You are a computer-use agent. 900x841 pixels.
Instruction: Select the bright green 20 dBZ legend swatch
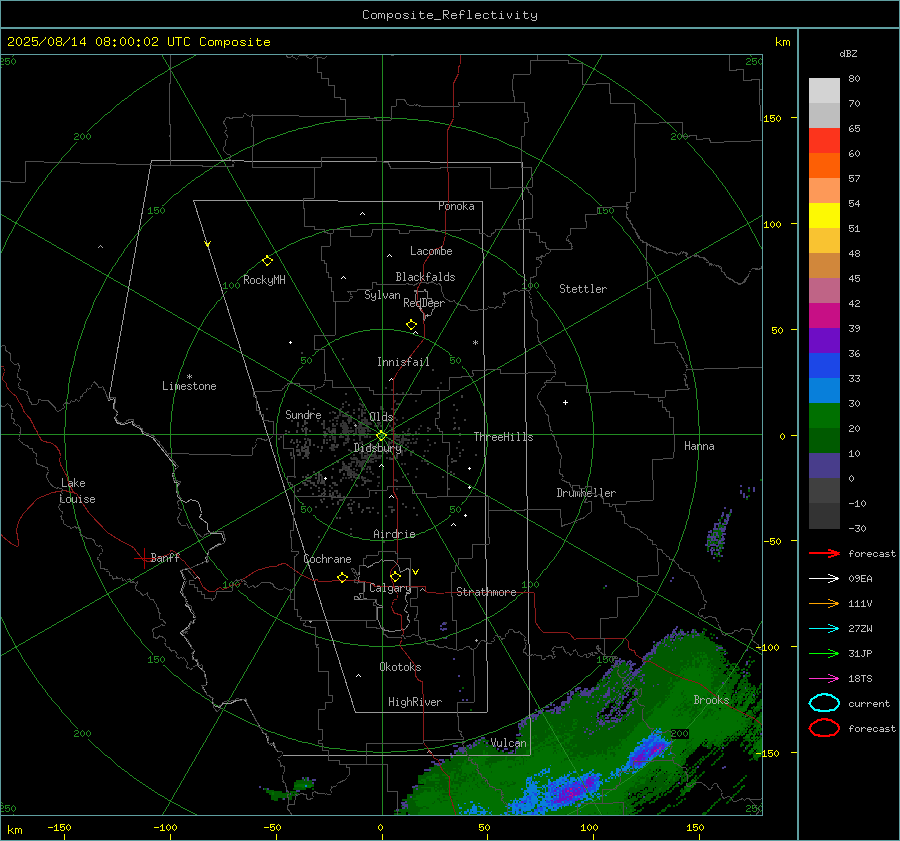click(x=824, y=416)
